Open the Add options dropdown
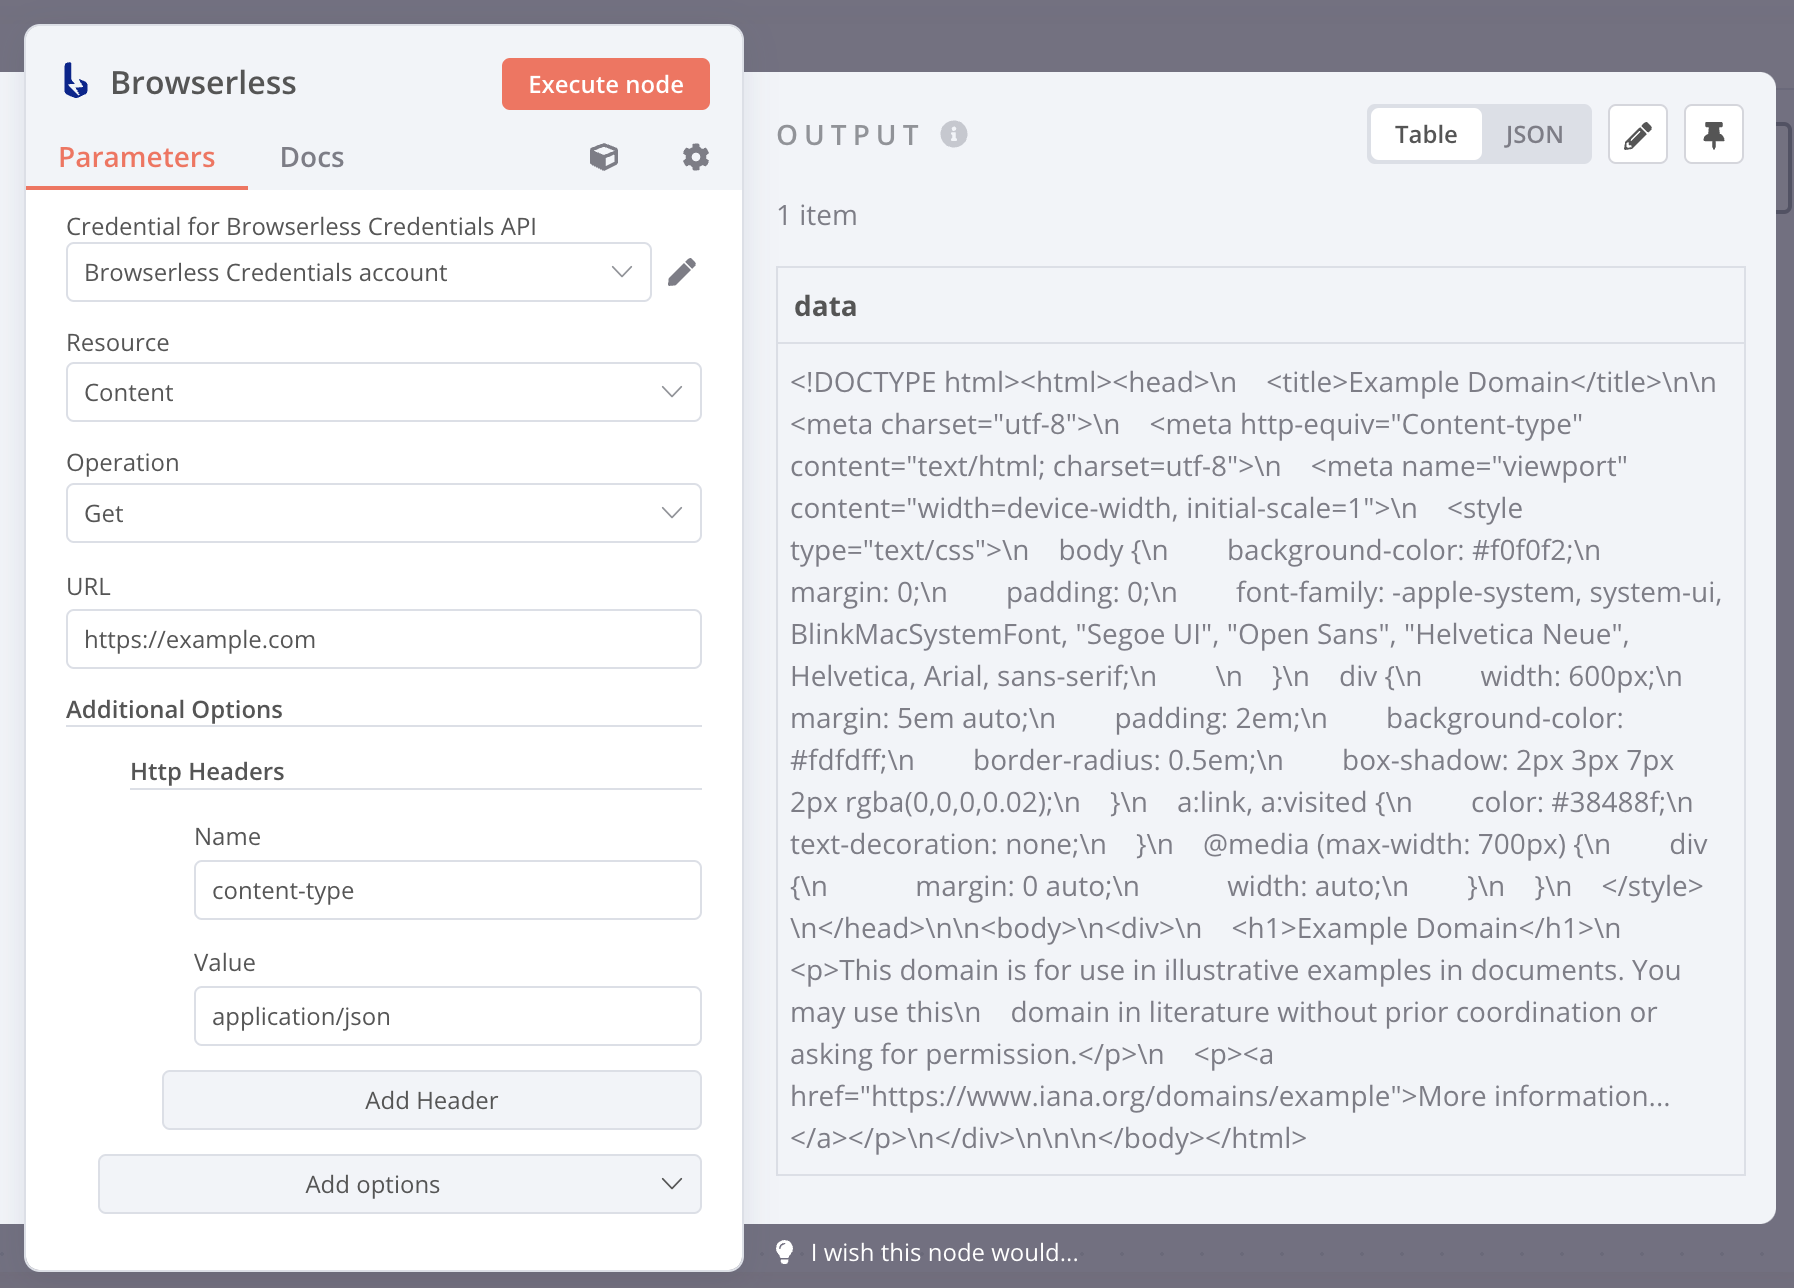This screenshot has height=1288, width=1794. 400,1184
